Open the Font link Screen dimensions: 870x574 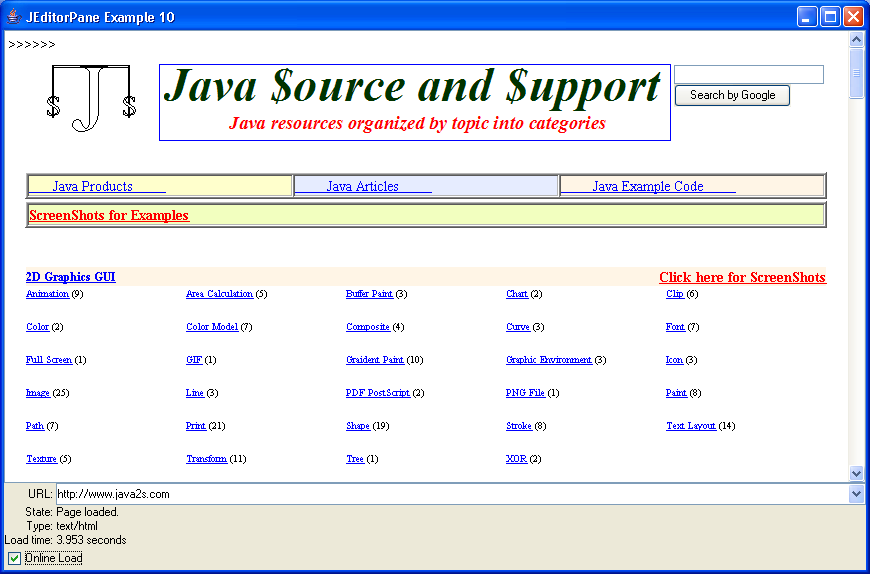click(675, 327)
